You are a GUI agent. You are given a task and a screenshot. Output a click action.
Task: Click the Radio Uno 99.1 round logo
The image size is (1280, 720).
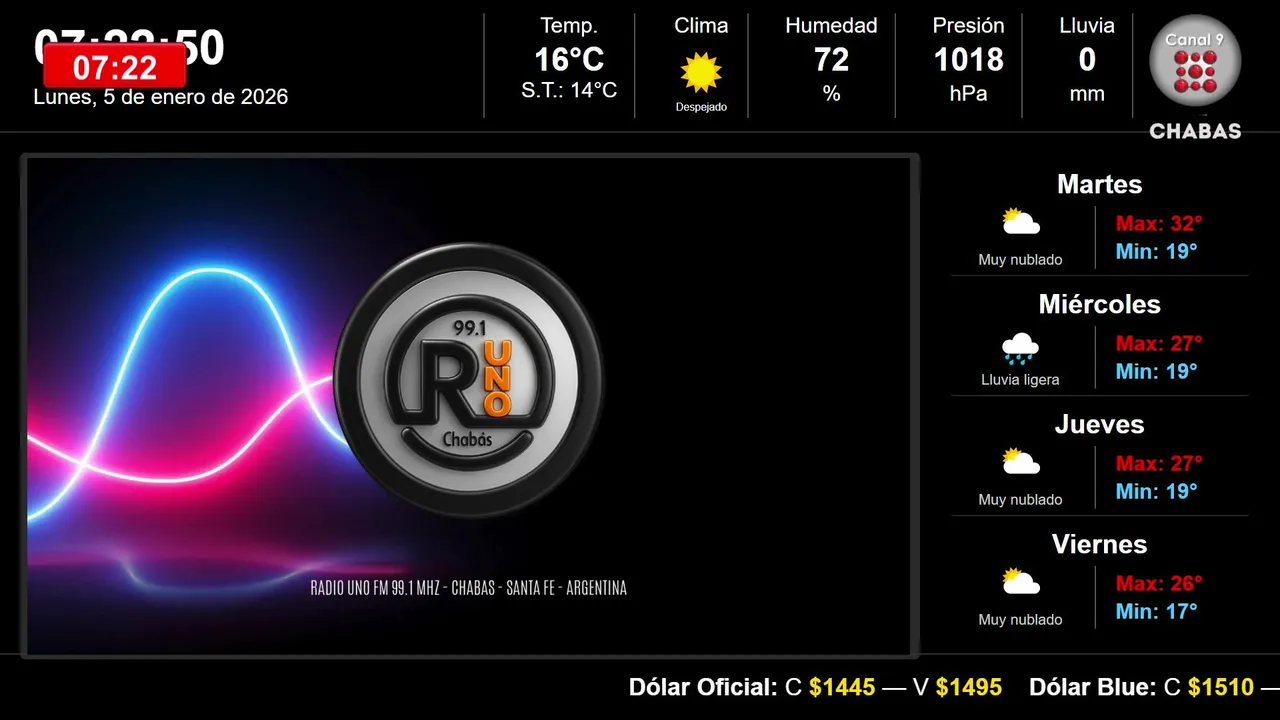[x=468, y=380]
